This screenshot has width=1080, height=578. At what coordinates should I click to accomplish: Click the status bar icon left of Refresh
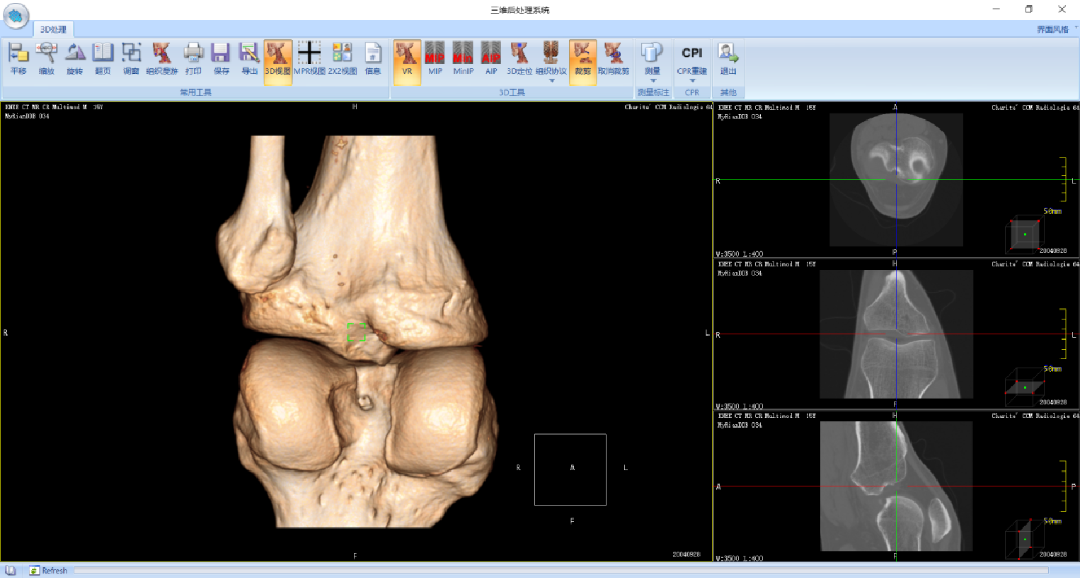click(x=10, y=570)
